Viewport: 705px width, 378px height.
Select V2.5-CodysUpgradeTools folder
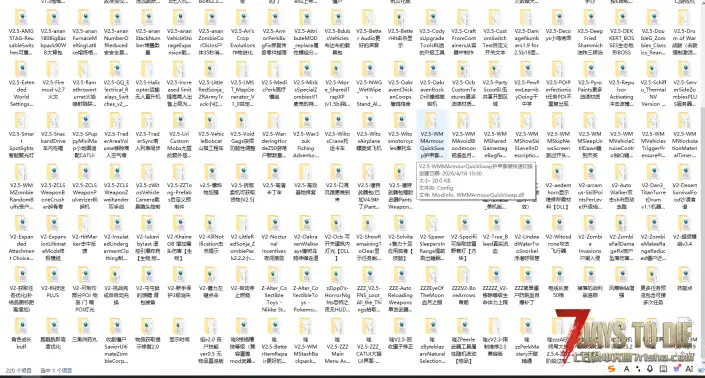point(432,32)
